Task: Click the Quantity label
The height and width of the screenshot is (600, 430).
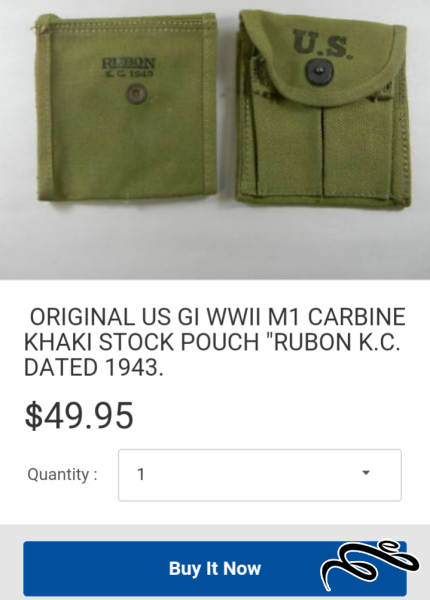Action: (62, 474)
